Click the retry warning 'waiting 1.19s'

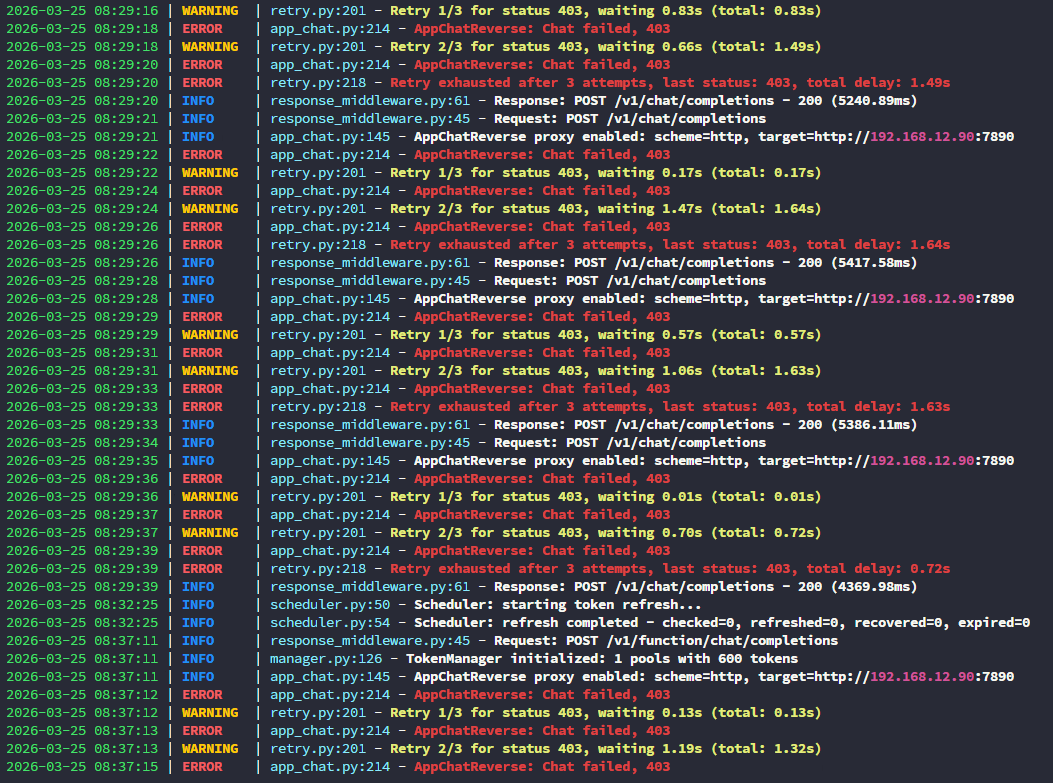pyautogui.click(x=605, y=749)
